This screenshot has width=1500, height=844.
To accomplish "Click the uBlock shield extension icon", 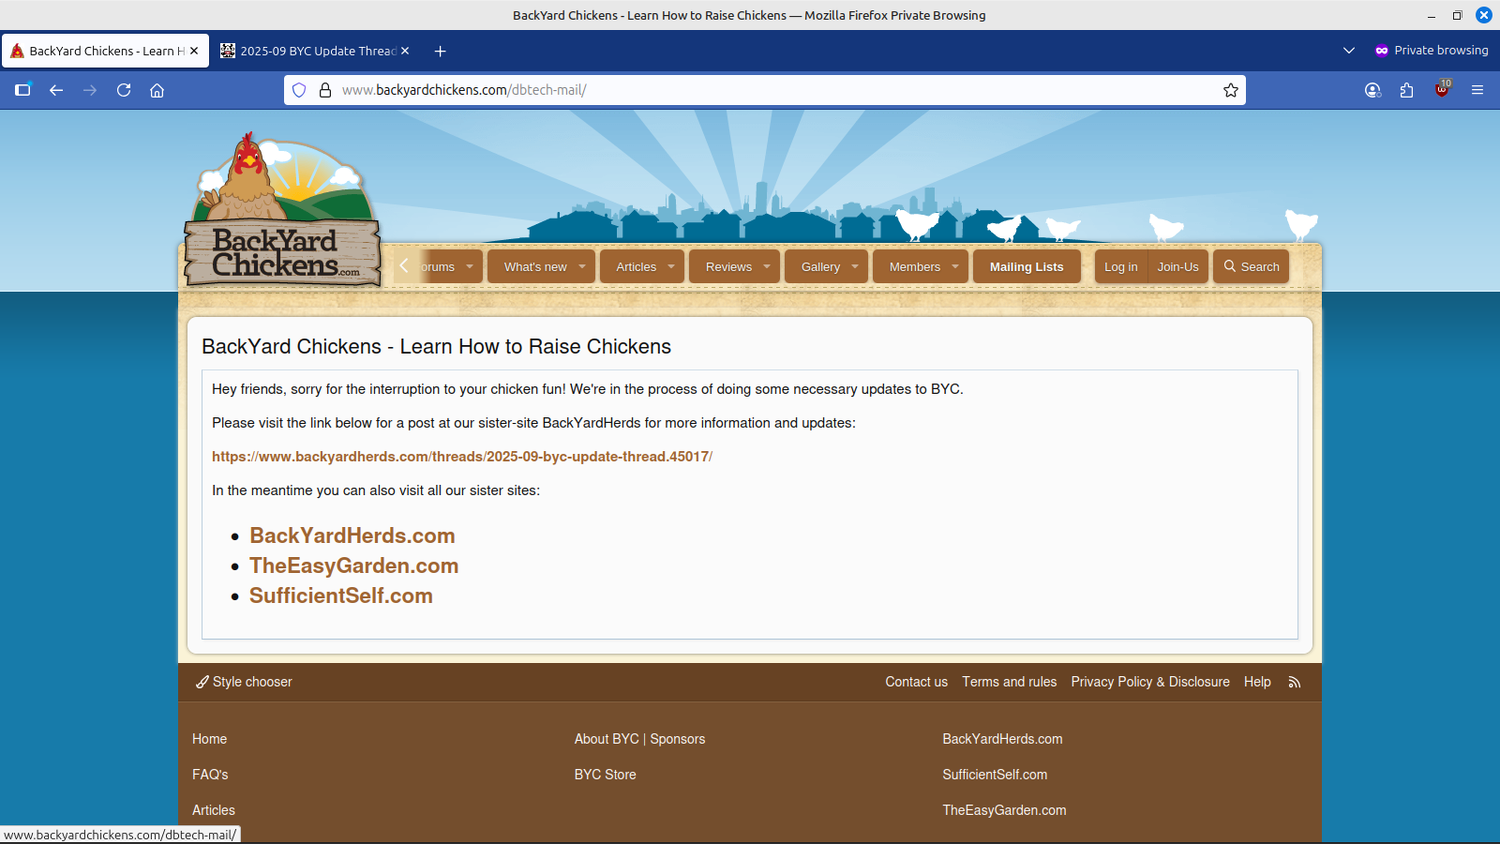I will [1441, 90].
